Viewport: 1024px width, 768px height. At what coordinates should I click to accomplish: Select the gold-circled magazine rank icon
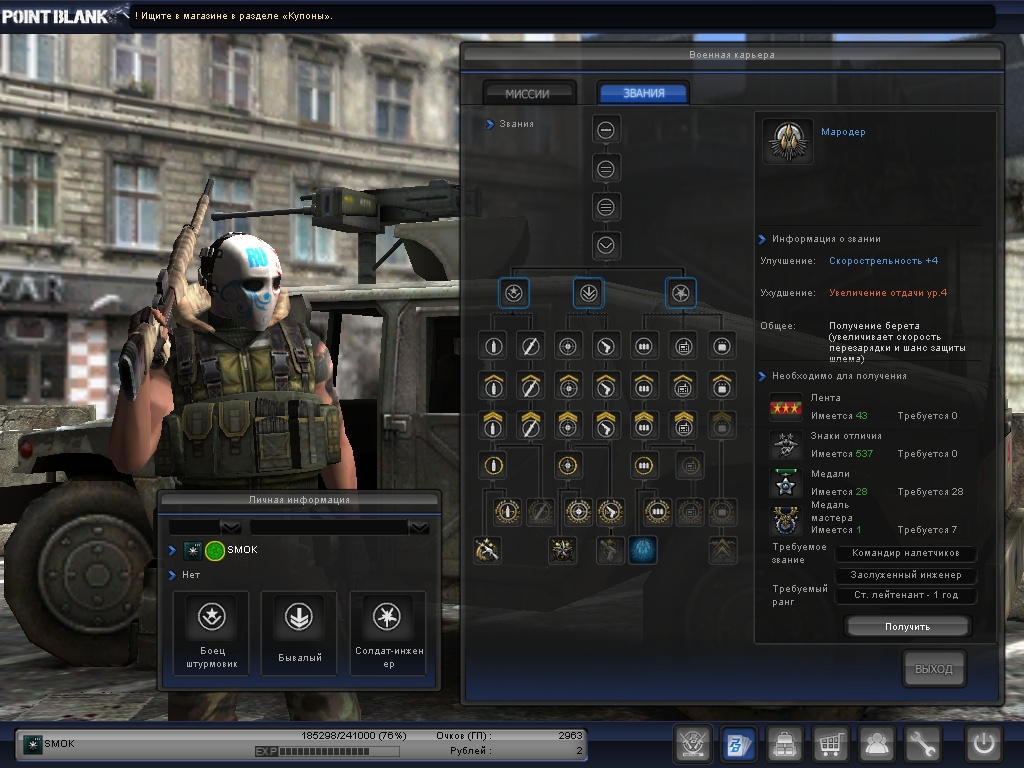pos(644,466)
